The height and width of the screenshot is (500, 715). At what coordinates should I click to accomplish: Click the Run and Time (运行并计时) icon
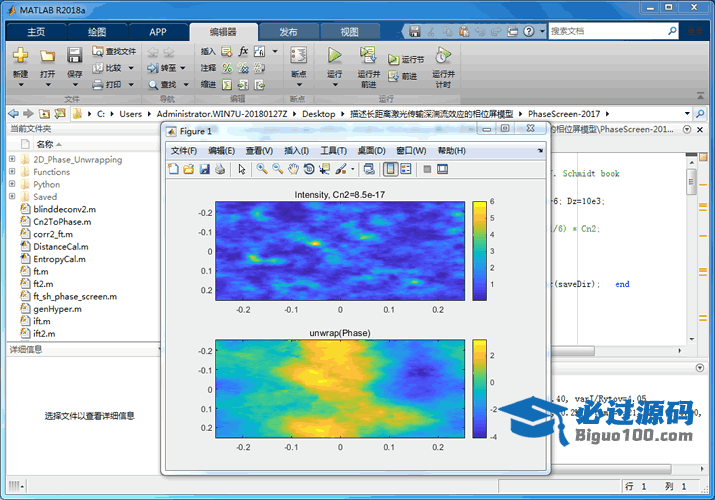click(443, 55)
